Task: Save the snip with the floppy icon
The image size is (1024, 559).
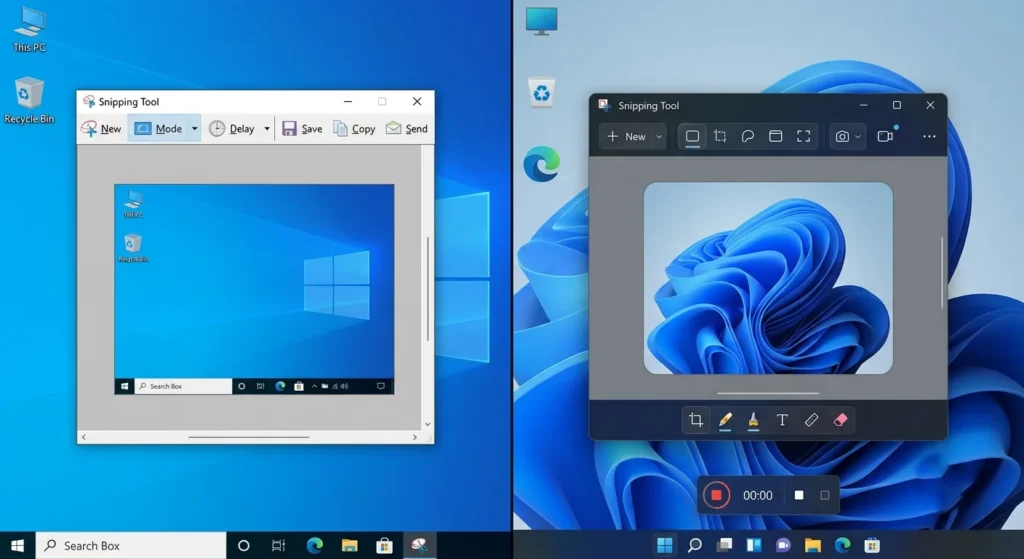Action: tap(302, 129)
